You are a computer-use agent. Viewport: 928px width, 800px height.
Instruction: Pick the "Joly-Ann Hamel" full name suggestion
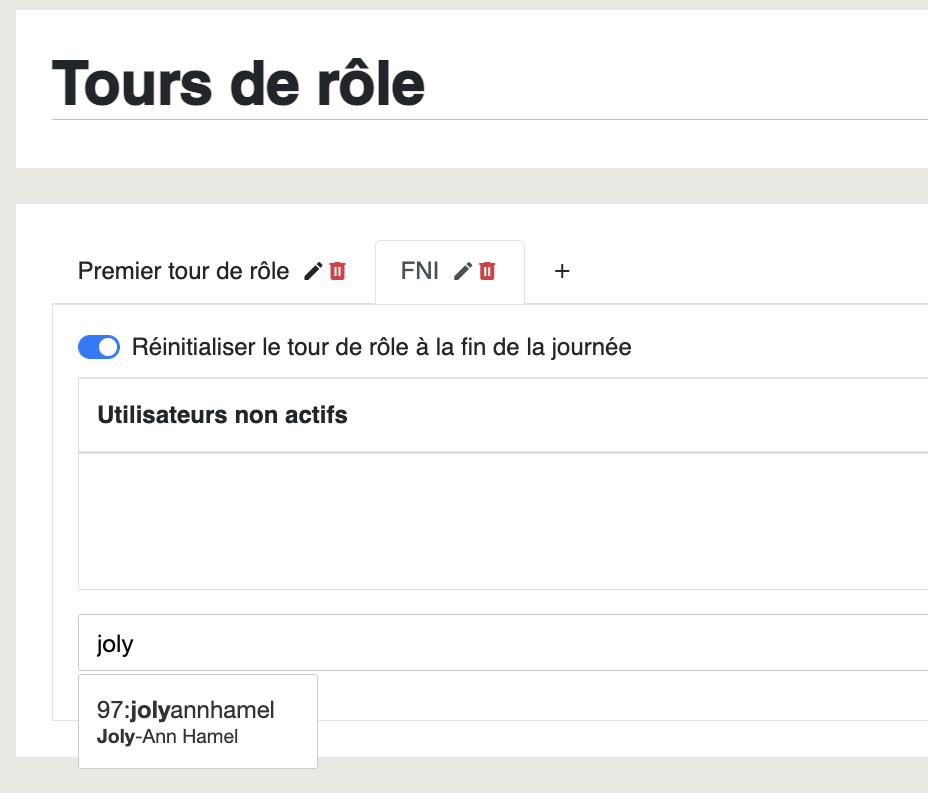(x=167, y=737)
